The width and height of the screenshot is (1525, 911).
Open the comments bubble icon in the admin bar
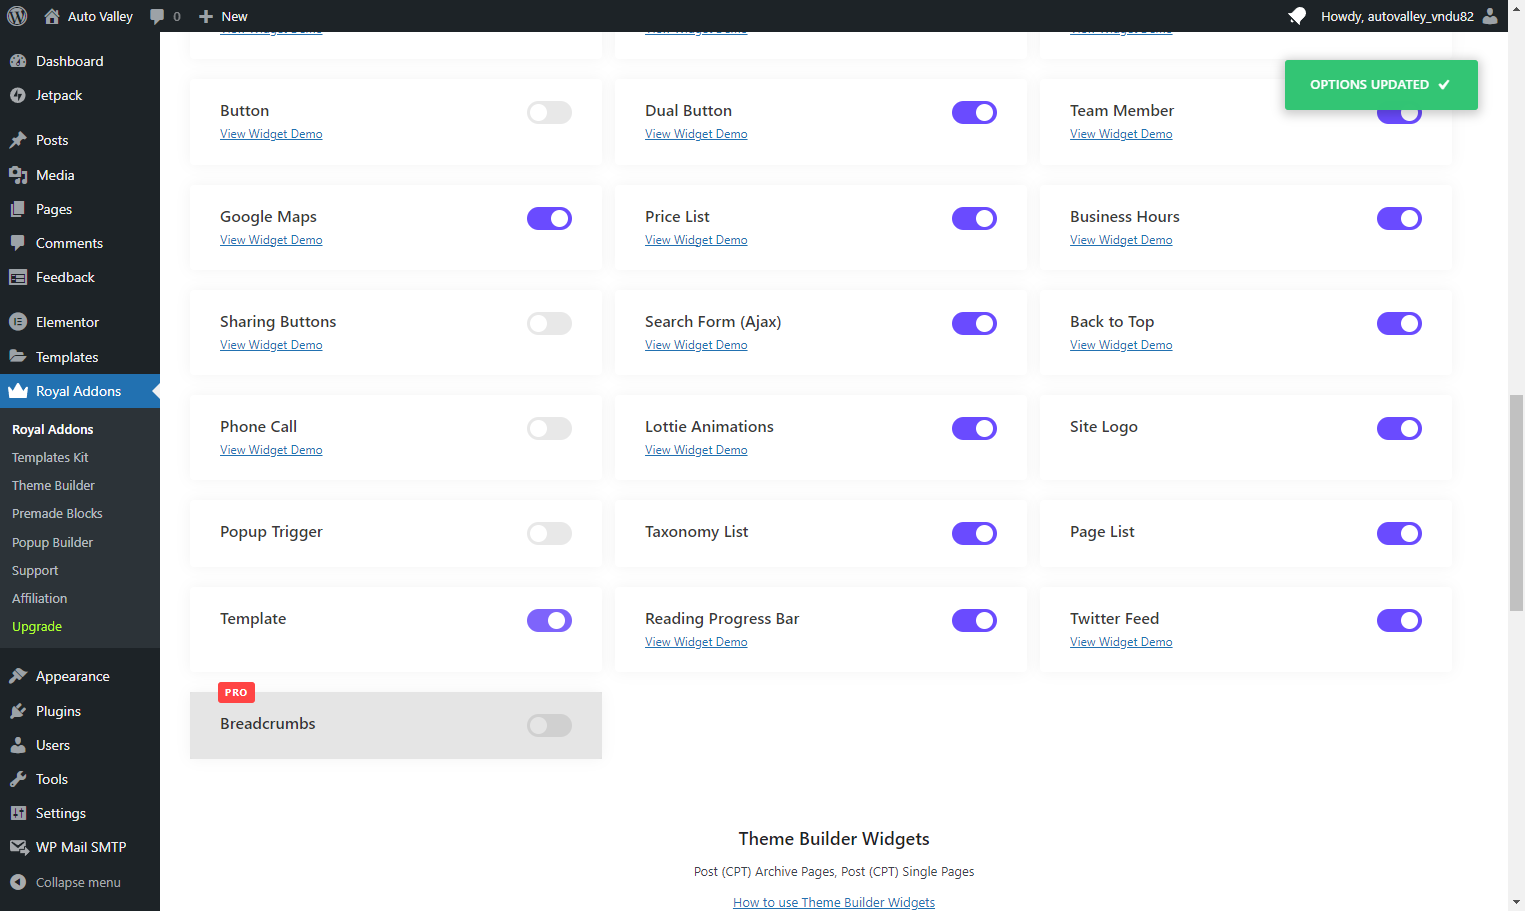(x=157, y=16)
